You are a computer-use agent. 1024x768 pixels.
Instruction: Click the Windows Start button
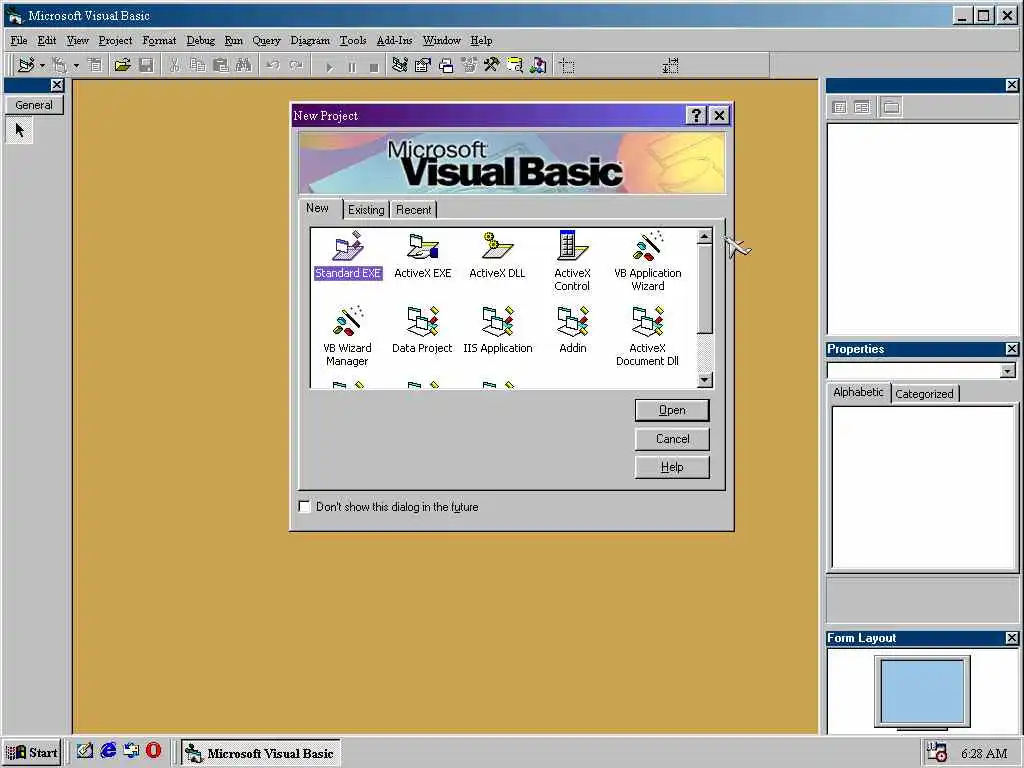32,753
